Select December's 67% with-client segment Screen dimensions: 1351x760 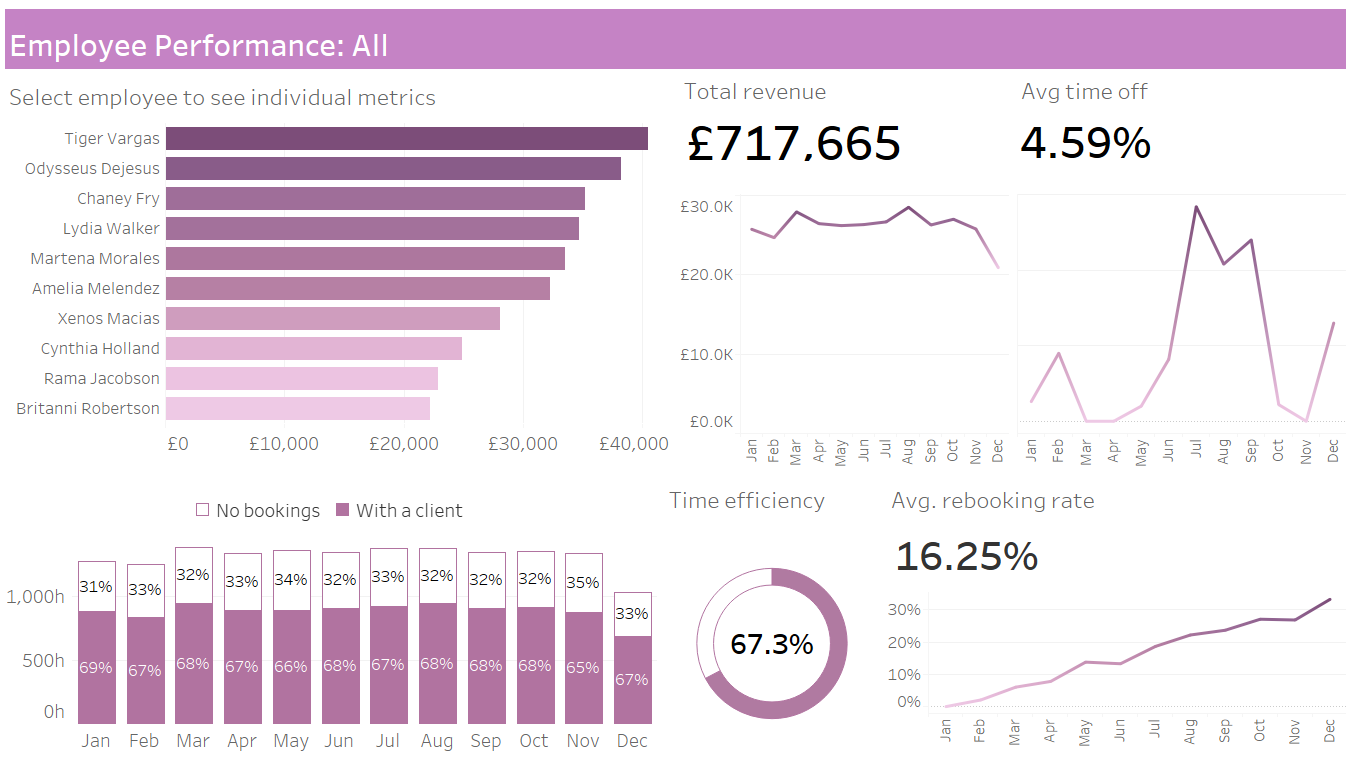coord(633,680)
